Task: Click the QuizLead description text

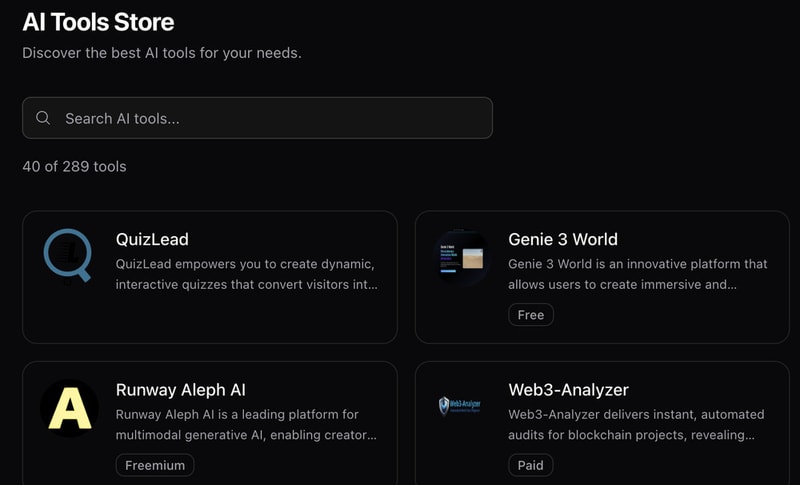Action: coord(245,274)
